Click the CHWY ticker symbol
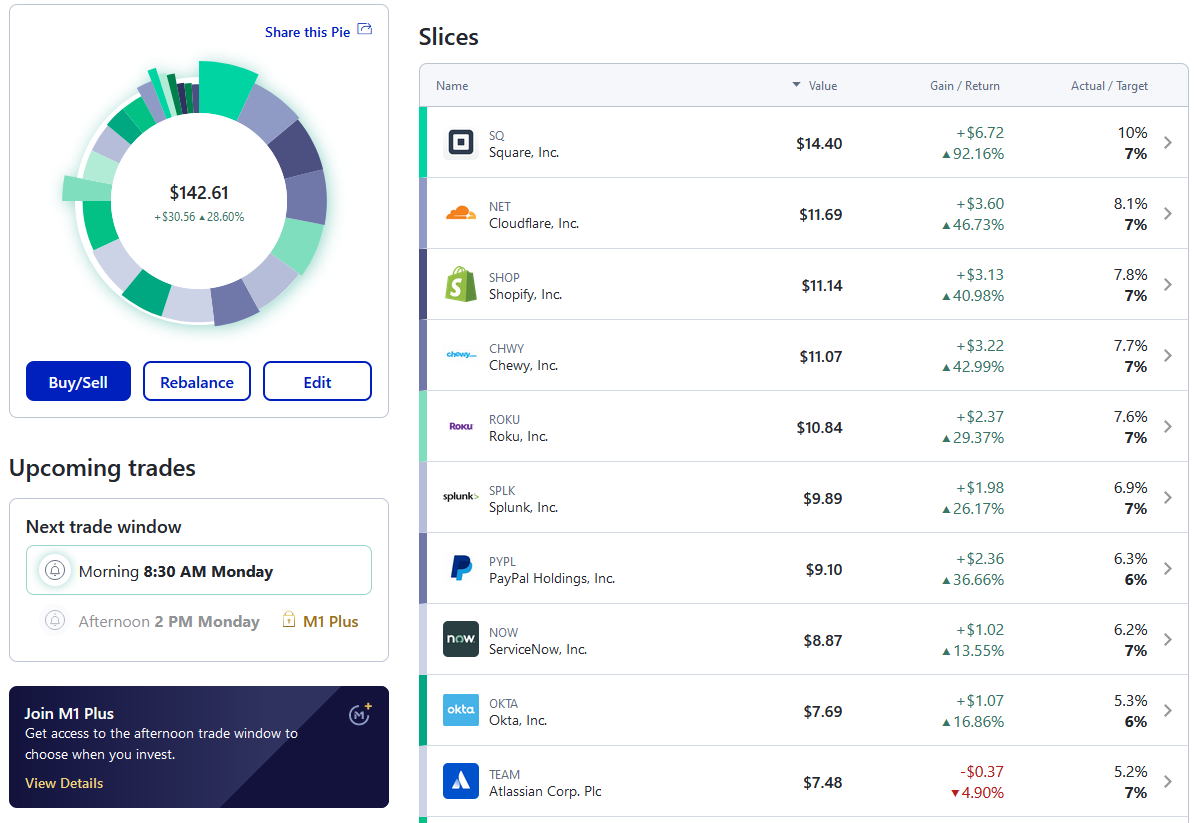This screenshot has height=823, width=1197. [507, 349]
